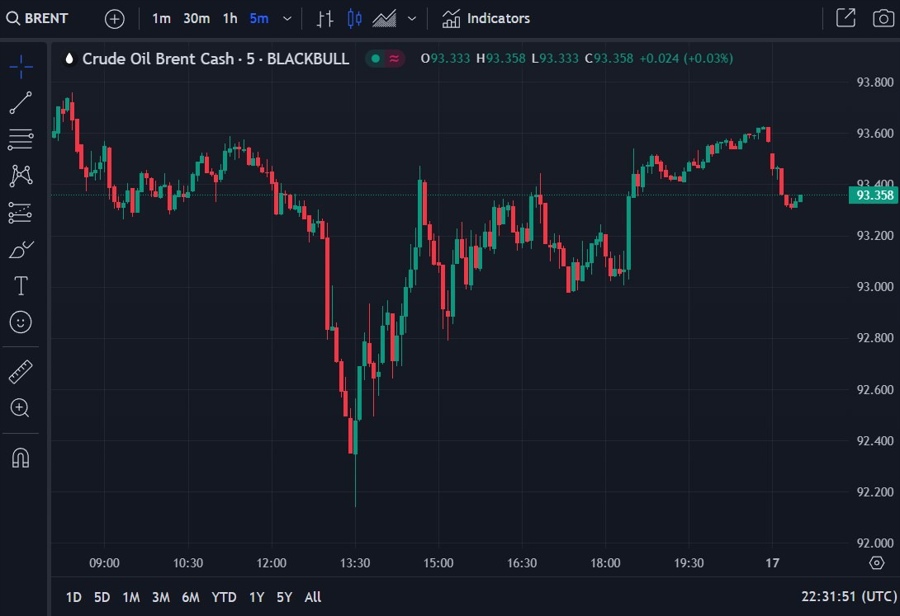Select the Text annotation tool
Screen dimensions: 900x616
(21, 285)
